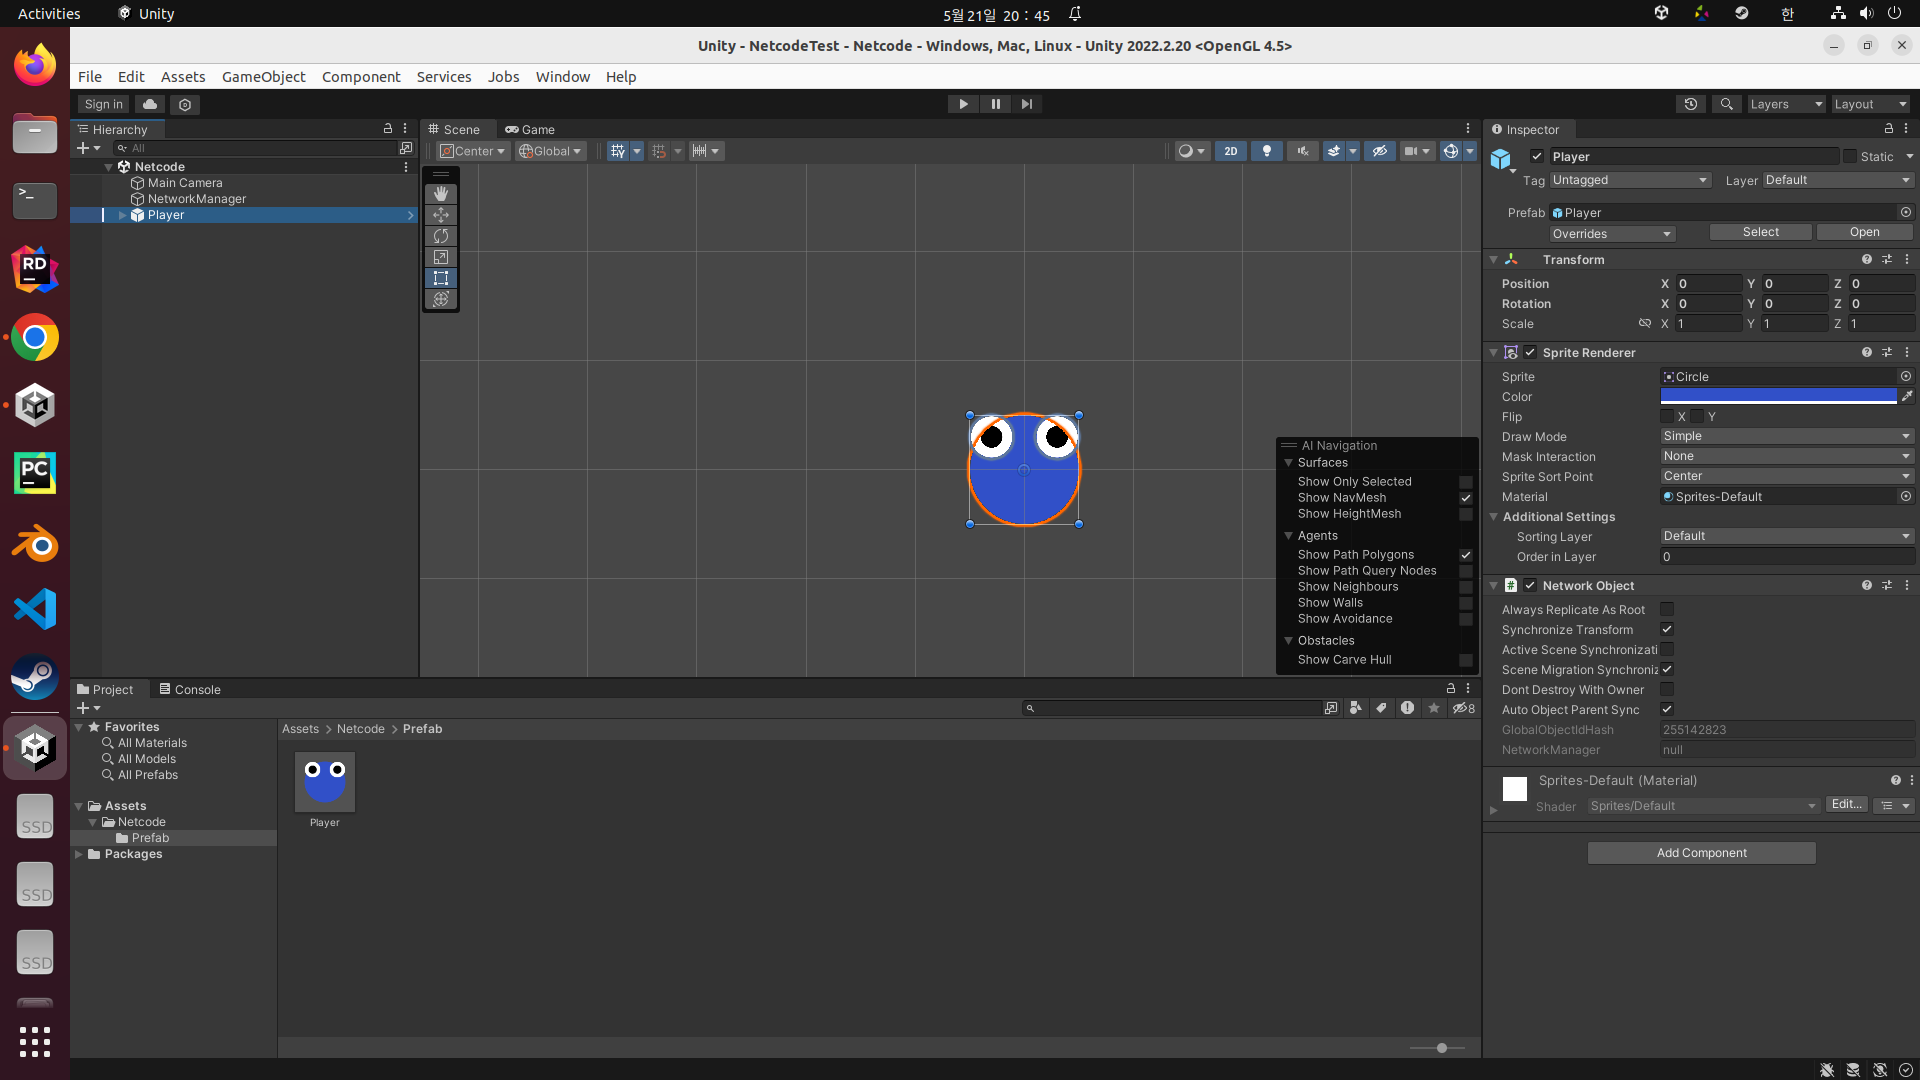The height and width of the screenshot is (1080, 1920).
Task: Toggle Player active checkbox in Inspector
Action: 1537,157
